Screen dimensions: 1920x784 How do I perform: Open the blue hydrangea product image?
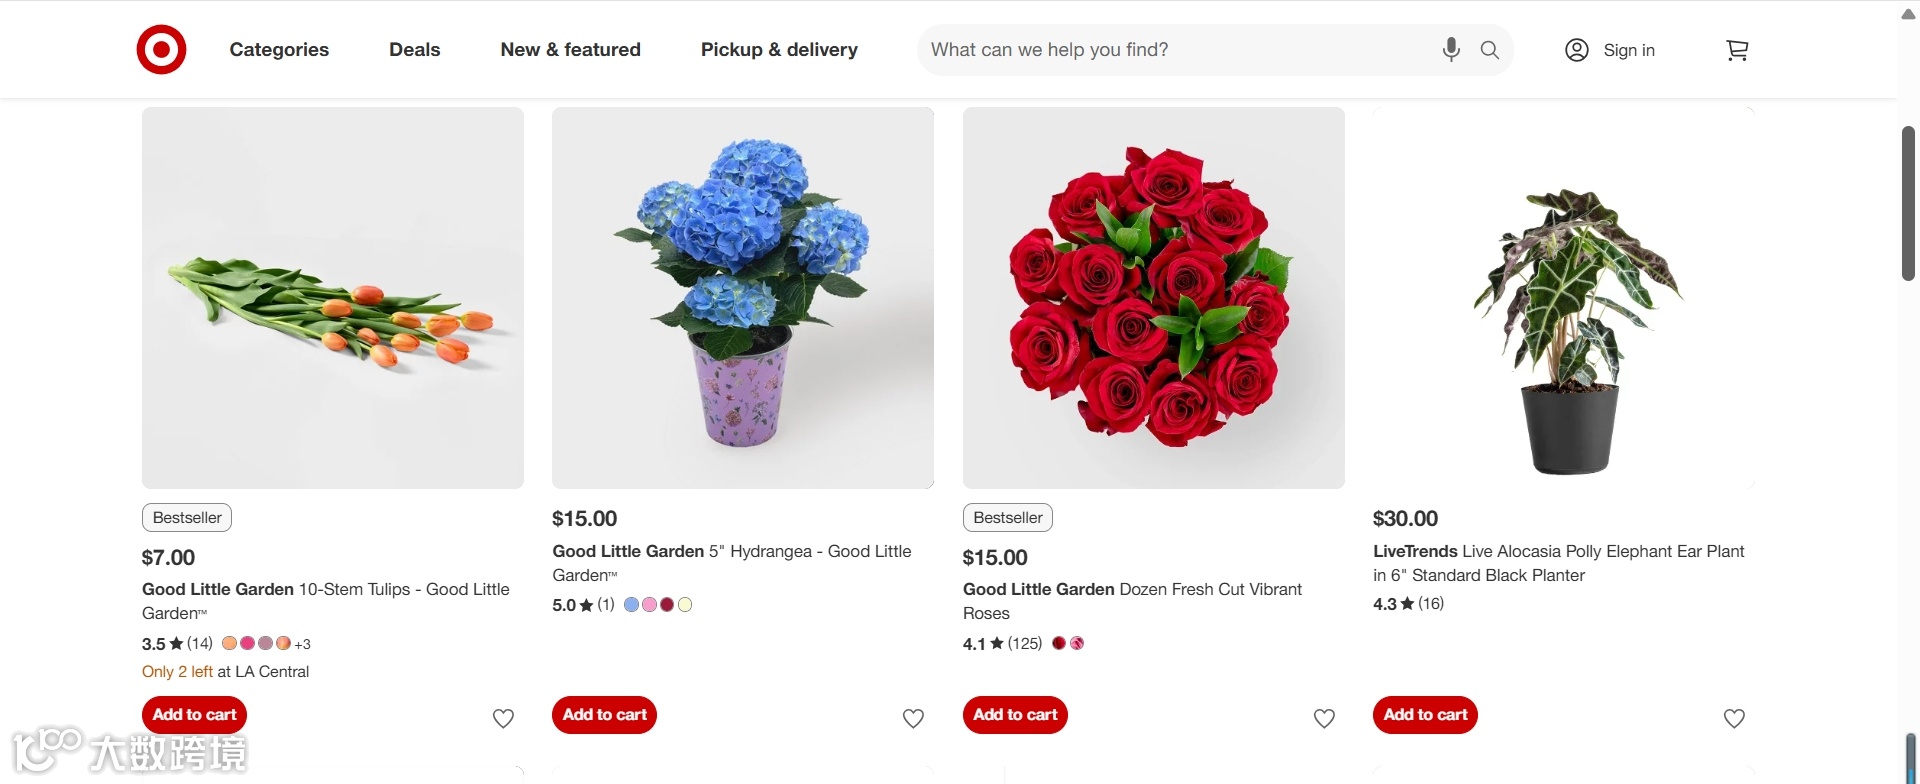tap(743, 298)
